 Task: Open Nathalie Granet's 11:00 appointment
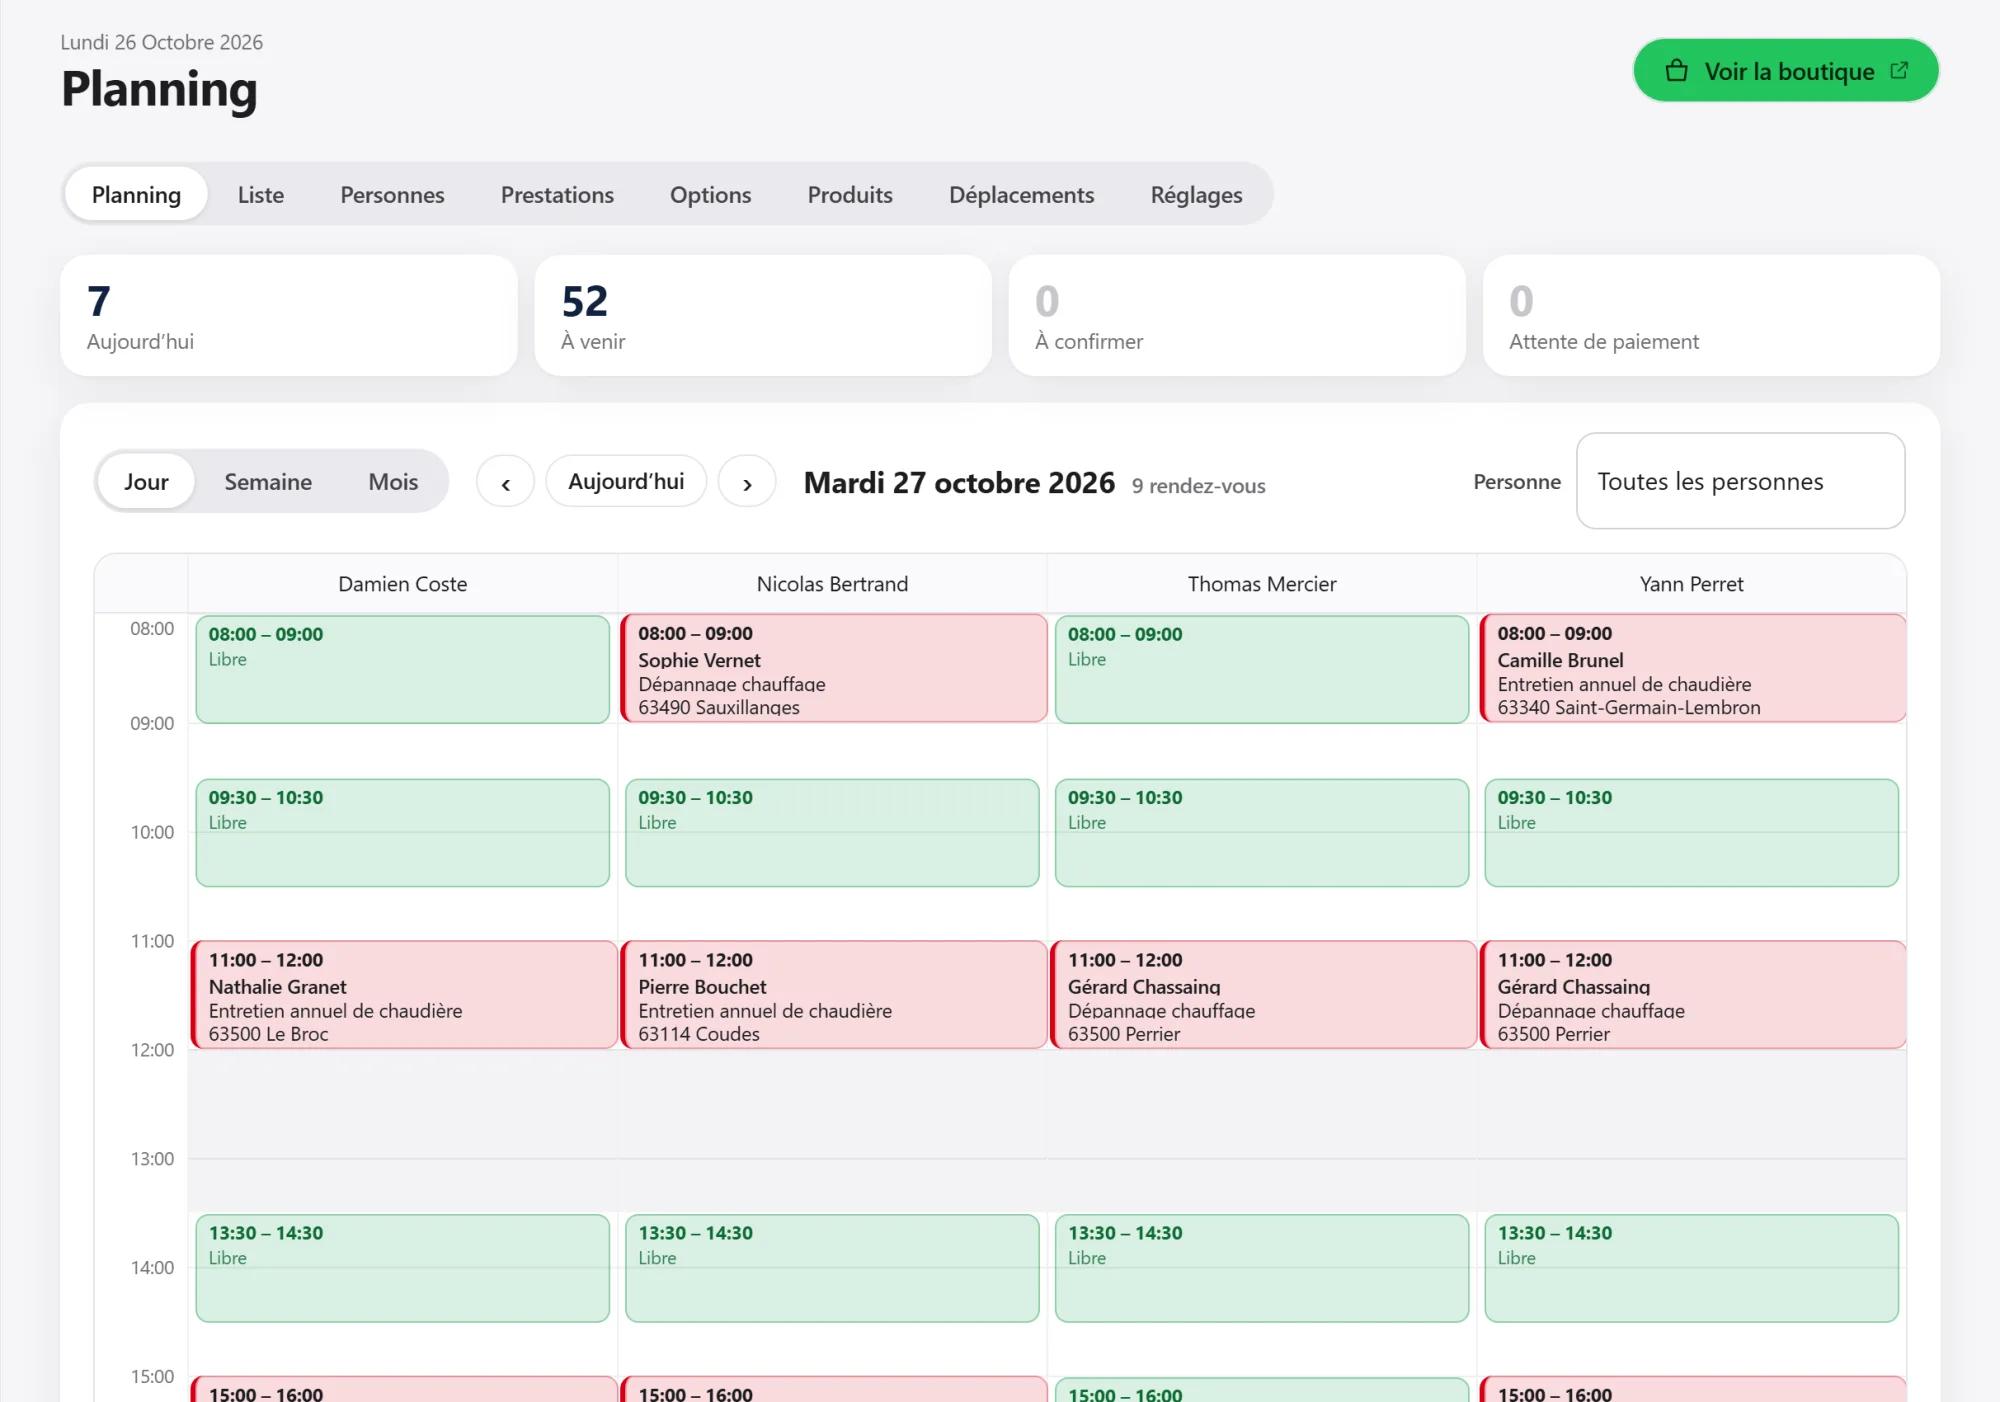404,994
